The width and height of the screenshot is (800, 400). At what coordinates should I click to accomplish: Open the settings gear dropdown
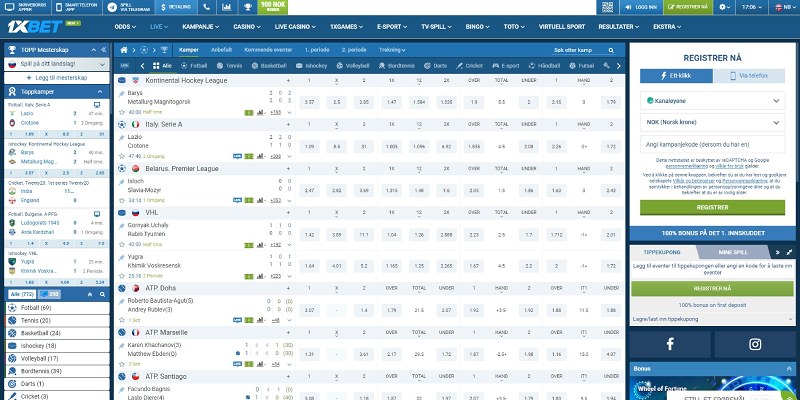[x=724, y=7]
